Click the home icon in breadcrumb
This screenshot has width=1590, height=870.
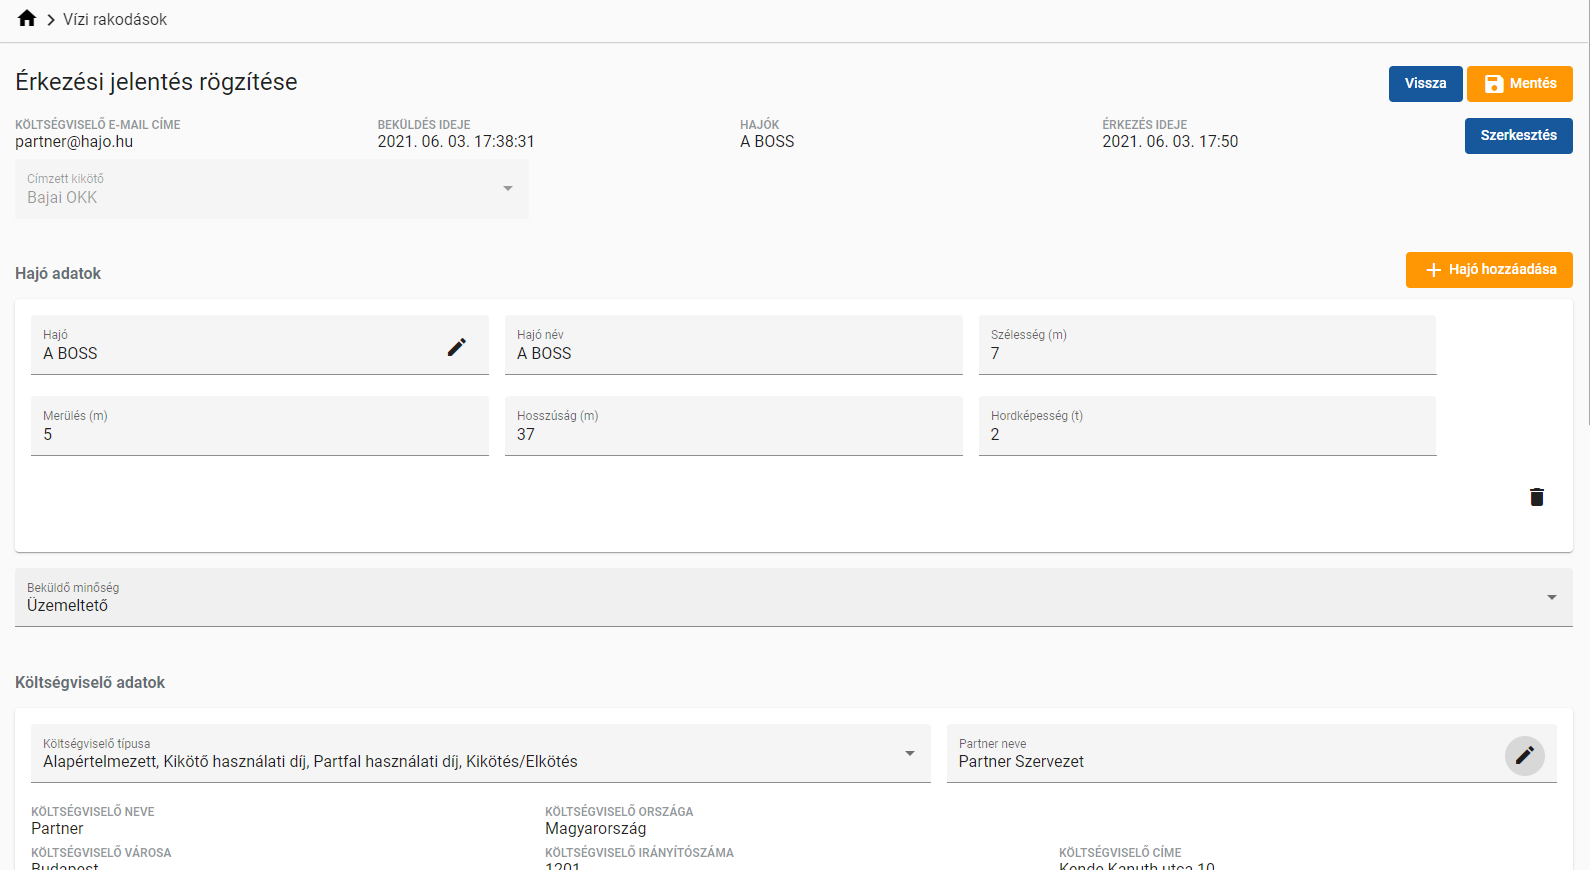(27, 19)
